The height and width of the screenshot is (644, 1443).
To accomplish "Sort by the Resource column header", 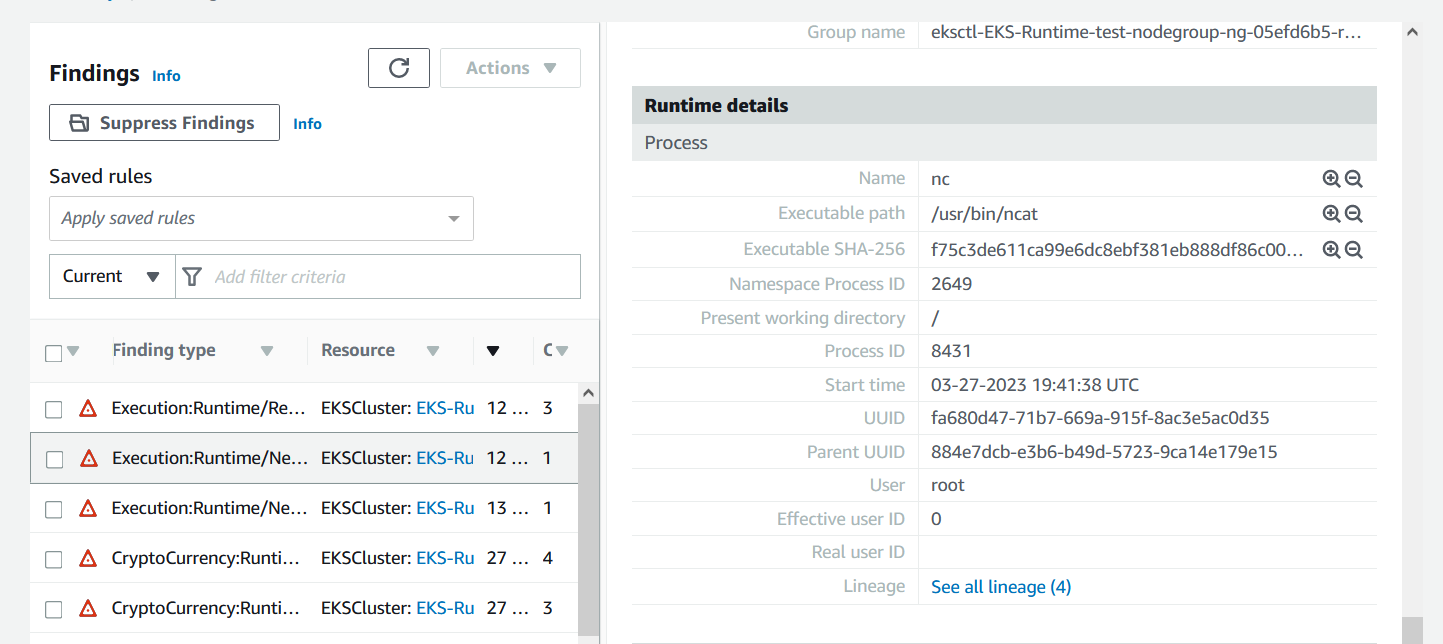I will tap(358, 350).
